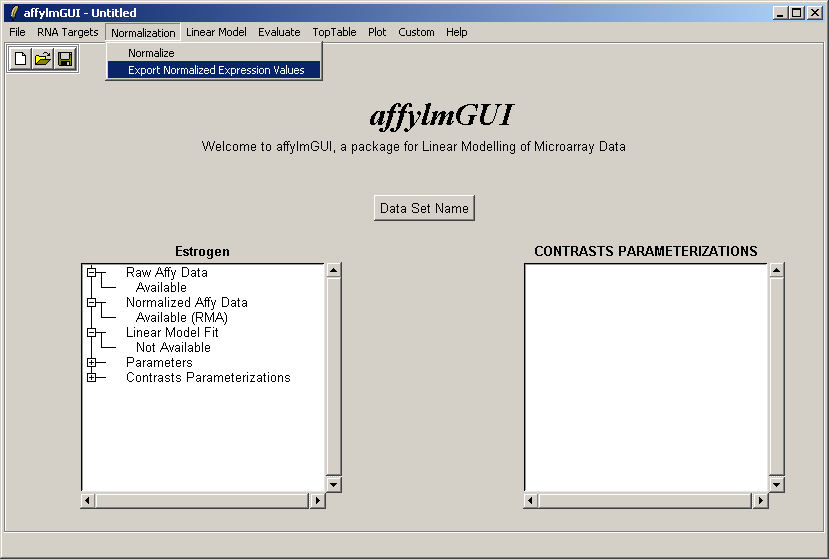Open the Plot menu

pos(377,32)
